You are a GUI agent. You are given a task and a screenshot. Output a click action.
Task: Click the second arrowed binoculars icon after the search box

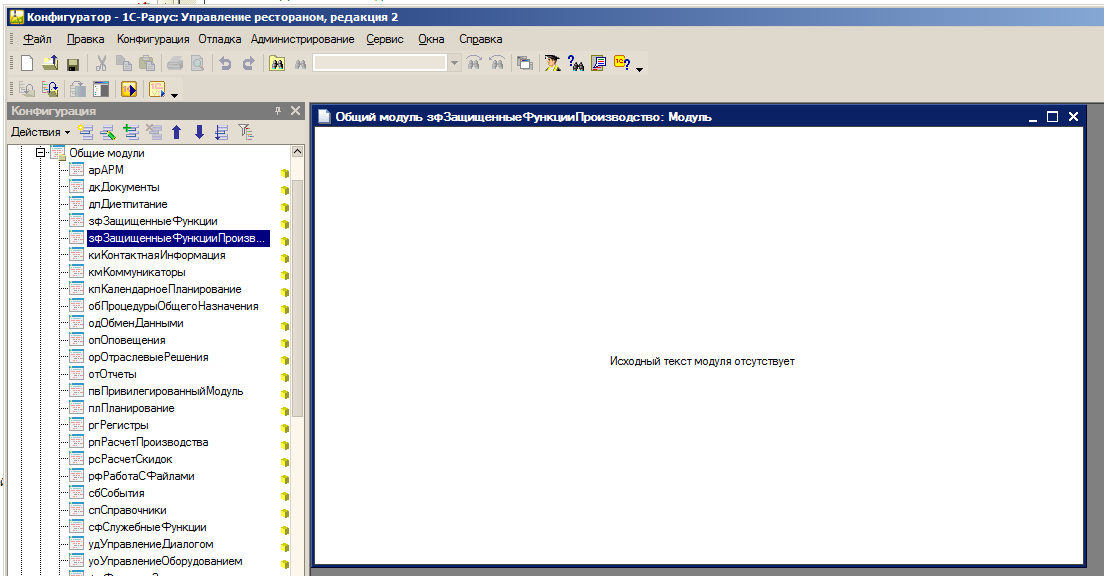point(497,63)
